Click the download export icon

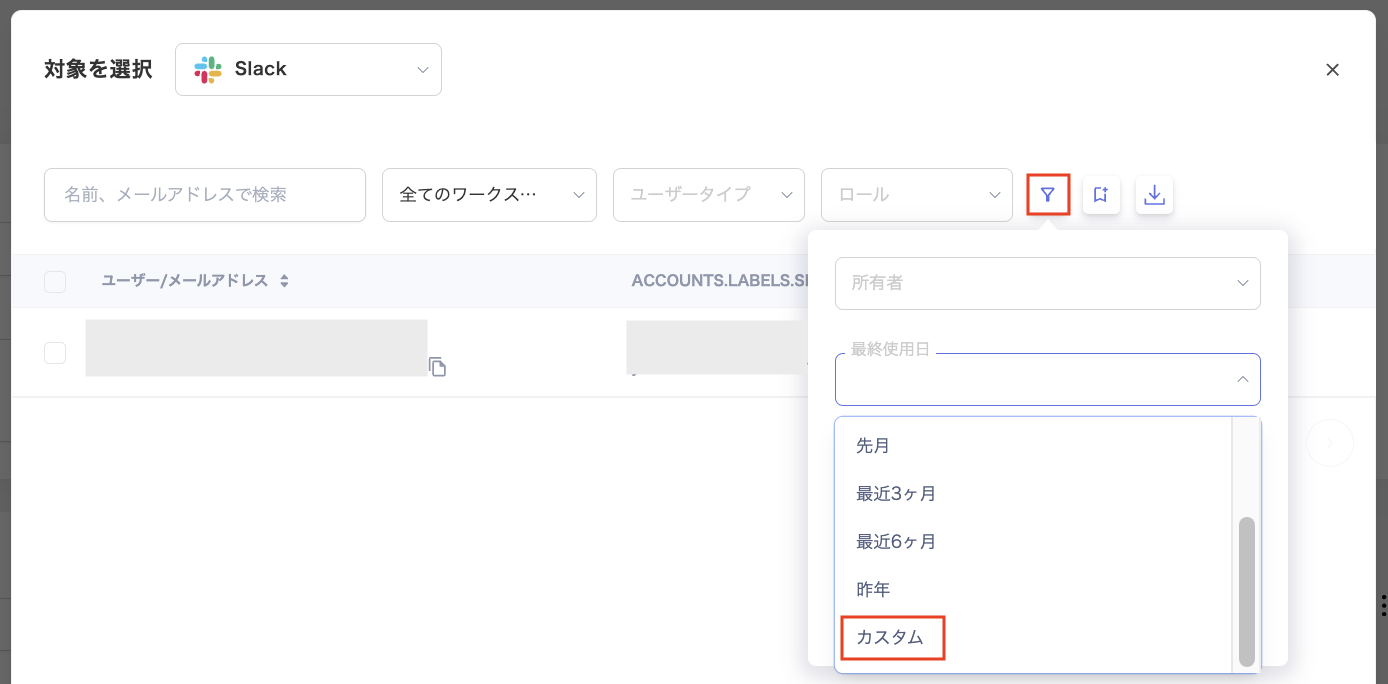click(1154, 195)
